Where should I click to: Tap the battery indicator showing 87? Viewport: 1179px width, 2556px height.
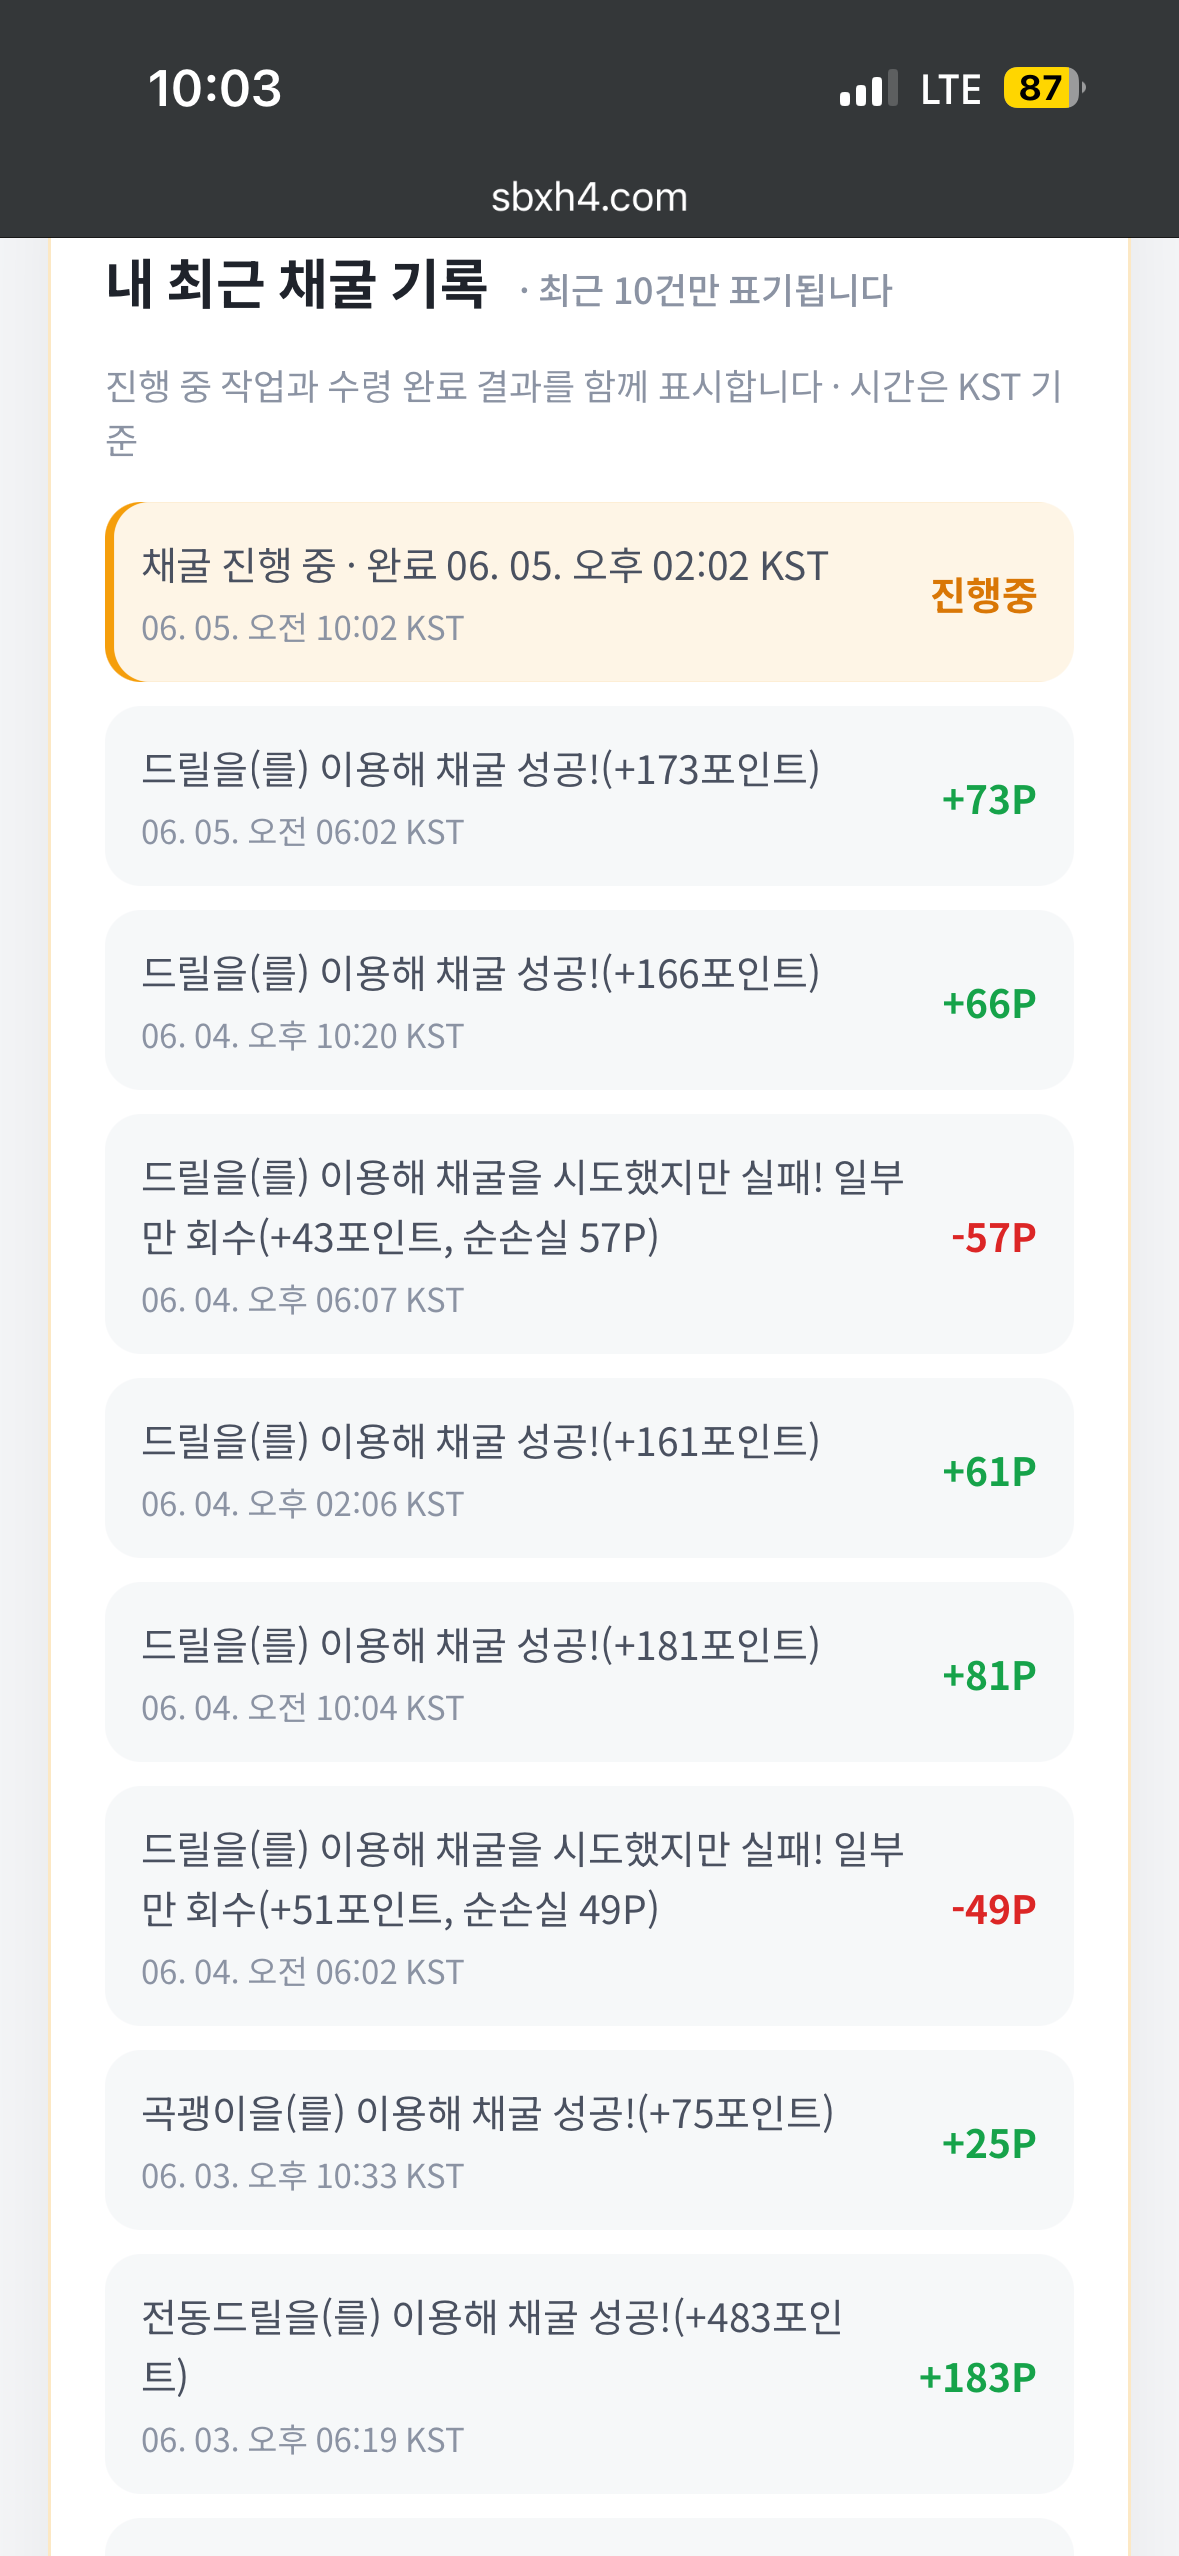(x=1044, y=88)
